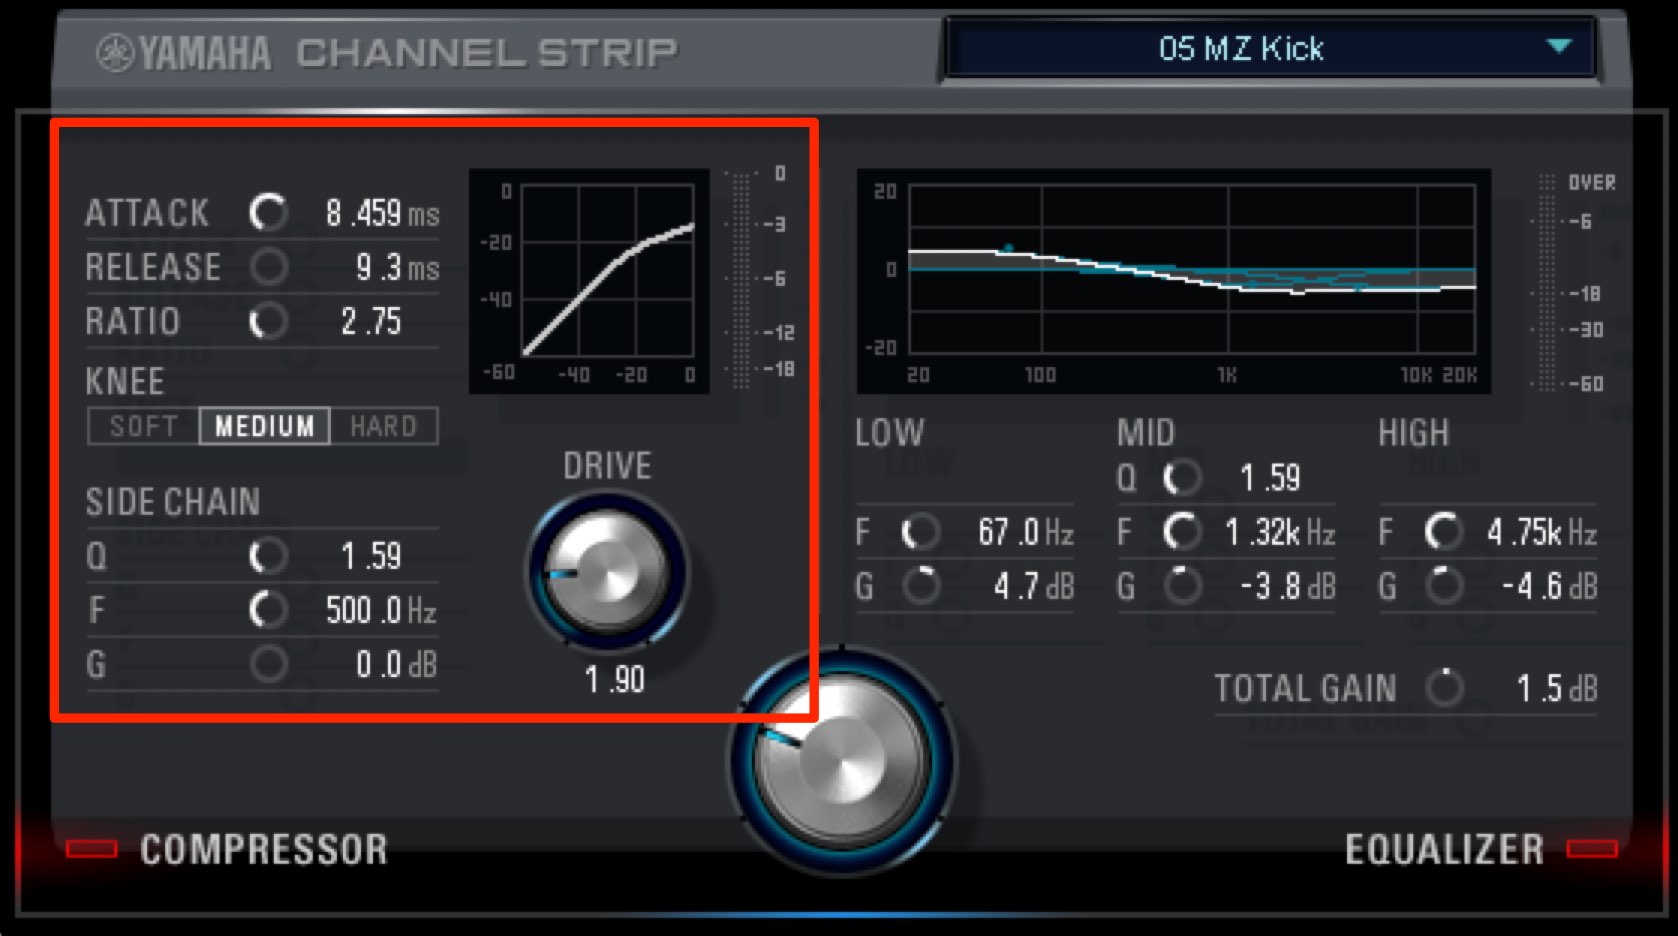Image resolution: width=1678 pixels, height=936 pixels.
Task: Click the mid frequency value 1.32k Hz
Action: (1280, 532)
